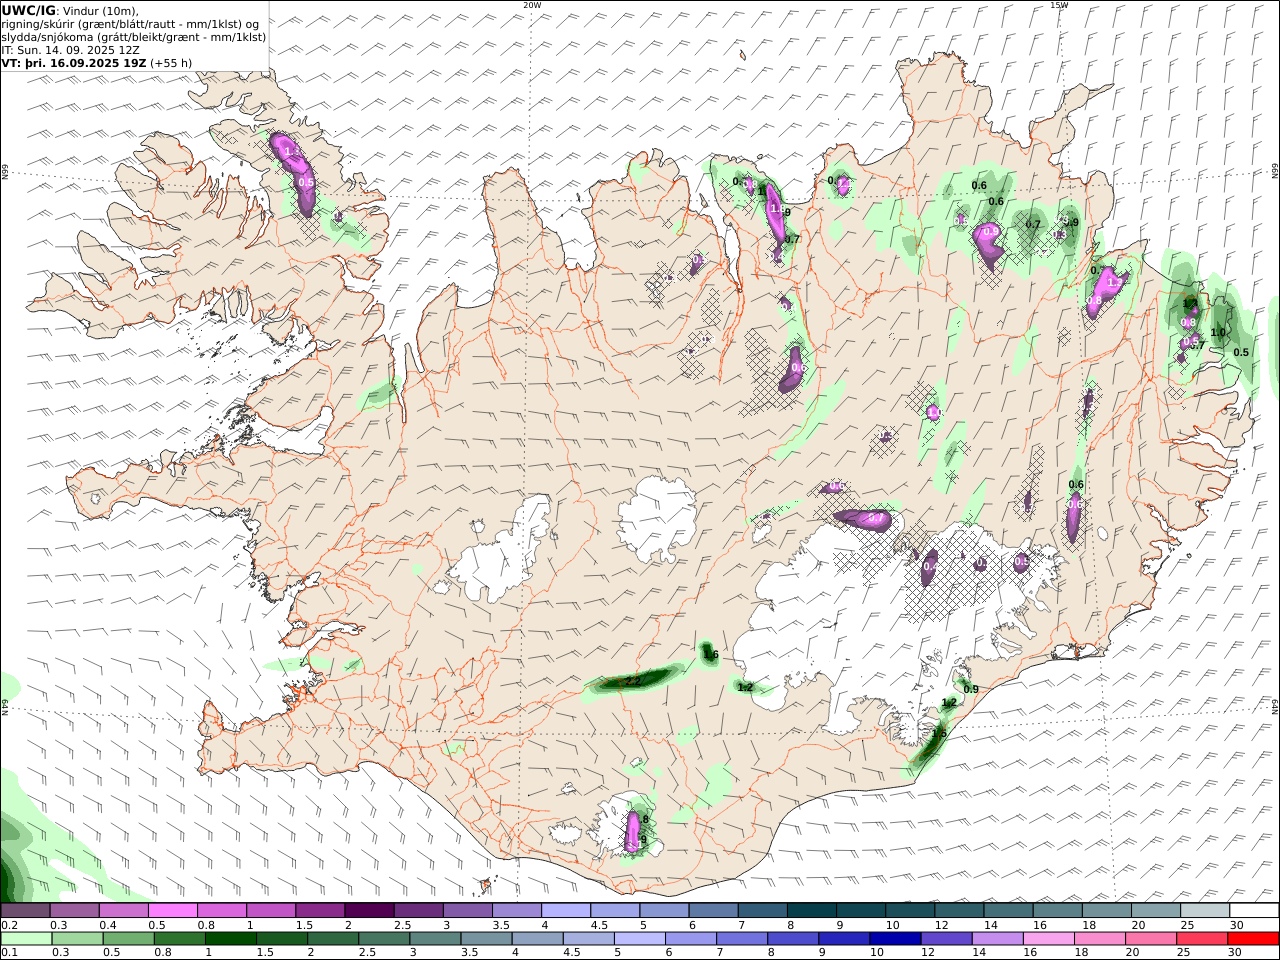Select the dusky purple 0.2 snow-scale swatch

pos(25,911)
